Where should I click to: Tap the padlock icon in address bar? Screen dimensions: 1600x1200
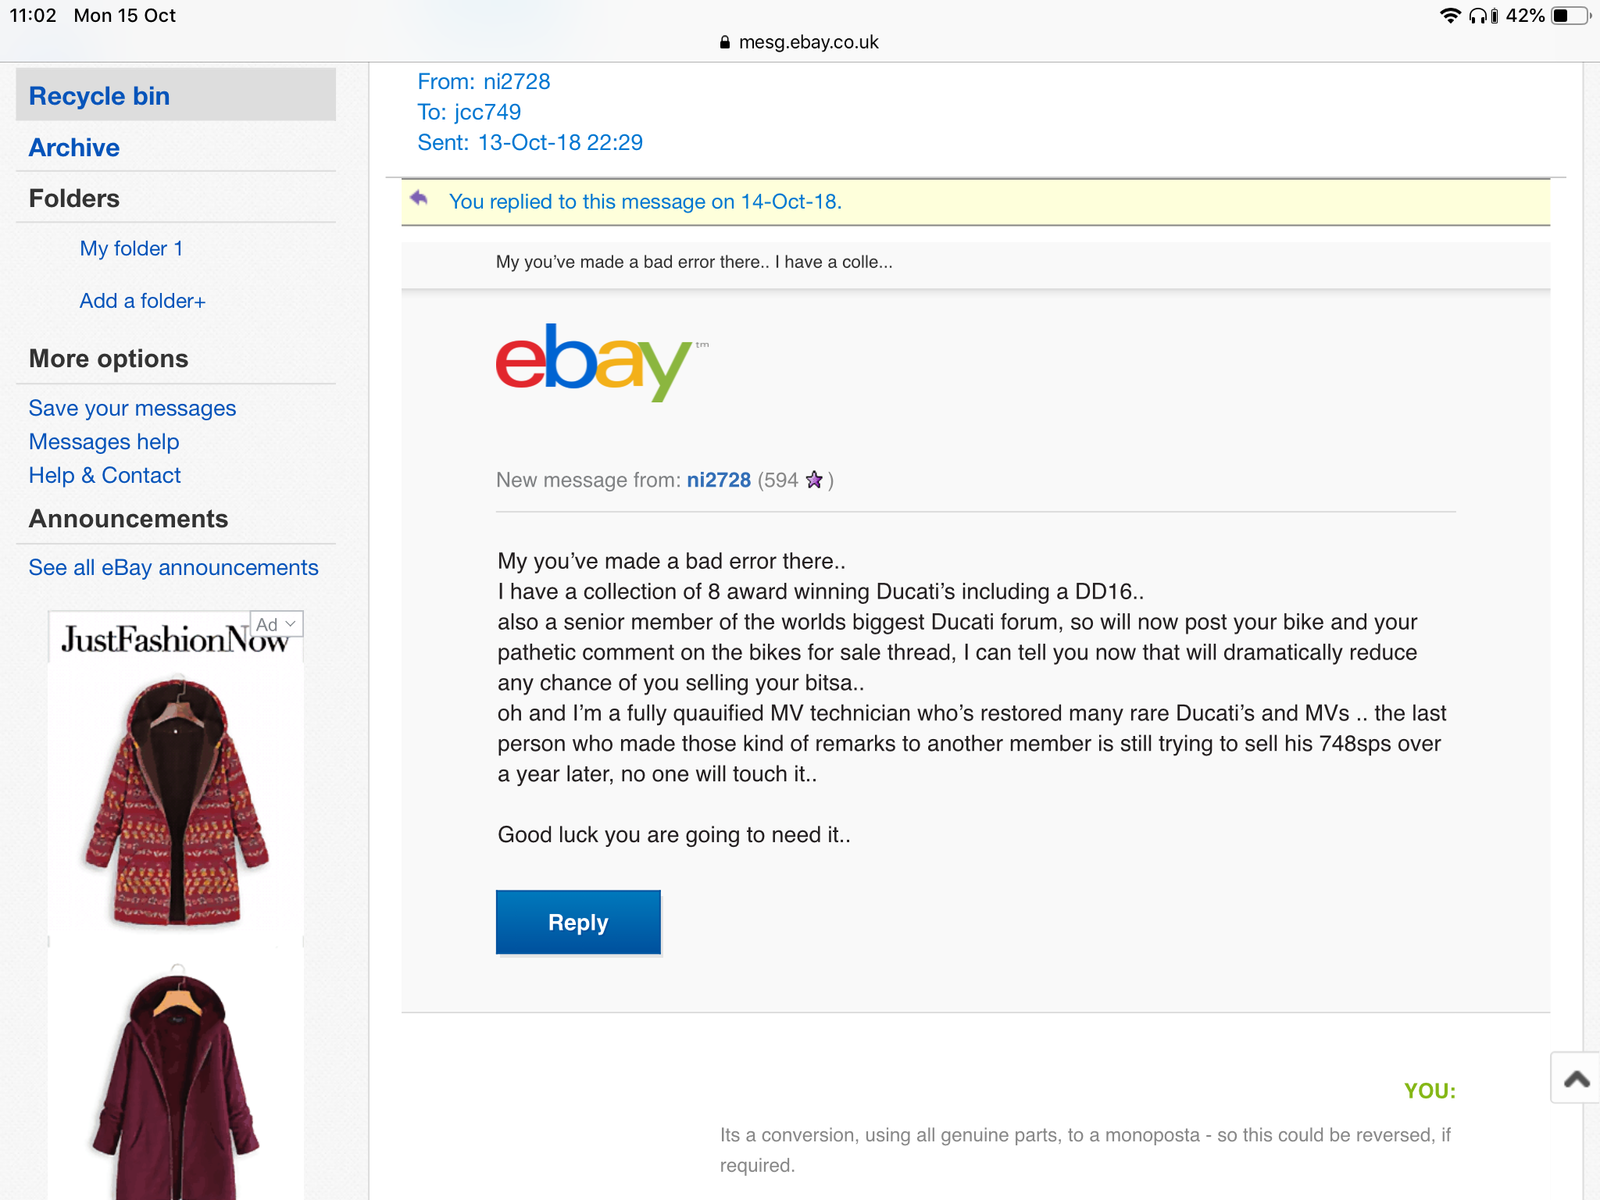click(725, 43)
